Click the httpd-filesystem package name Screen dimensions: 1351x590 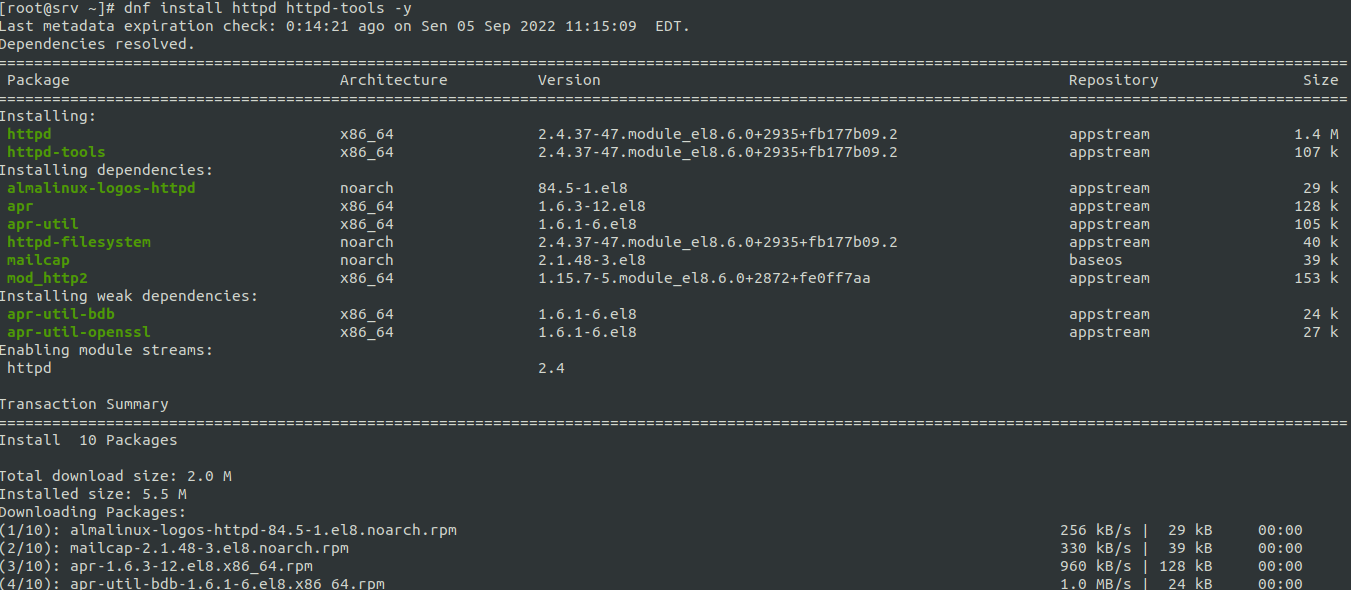click(79, 242)
